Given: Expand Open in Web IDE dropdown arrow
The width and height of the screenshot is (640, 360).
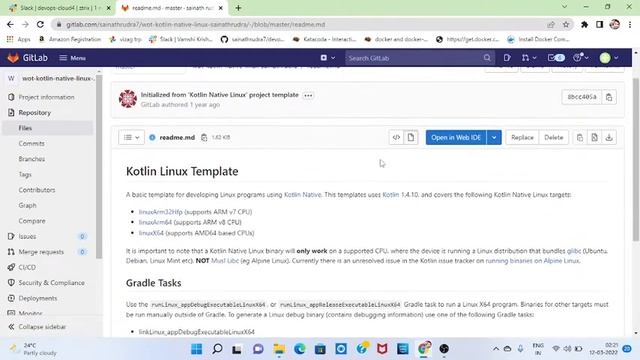Looking at the screenshot, I should pyautogui.click(x=494, y=138).
